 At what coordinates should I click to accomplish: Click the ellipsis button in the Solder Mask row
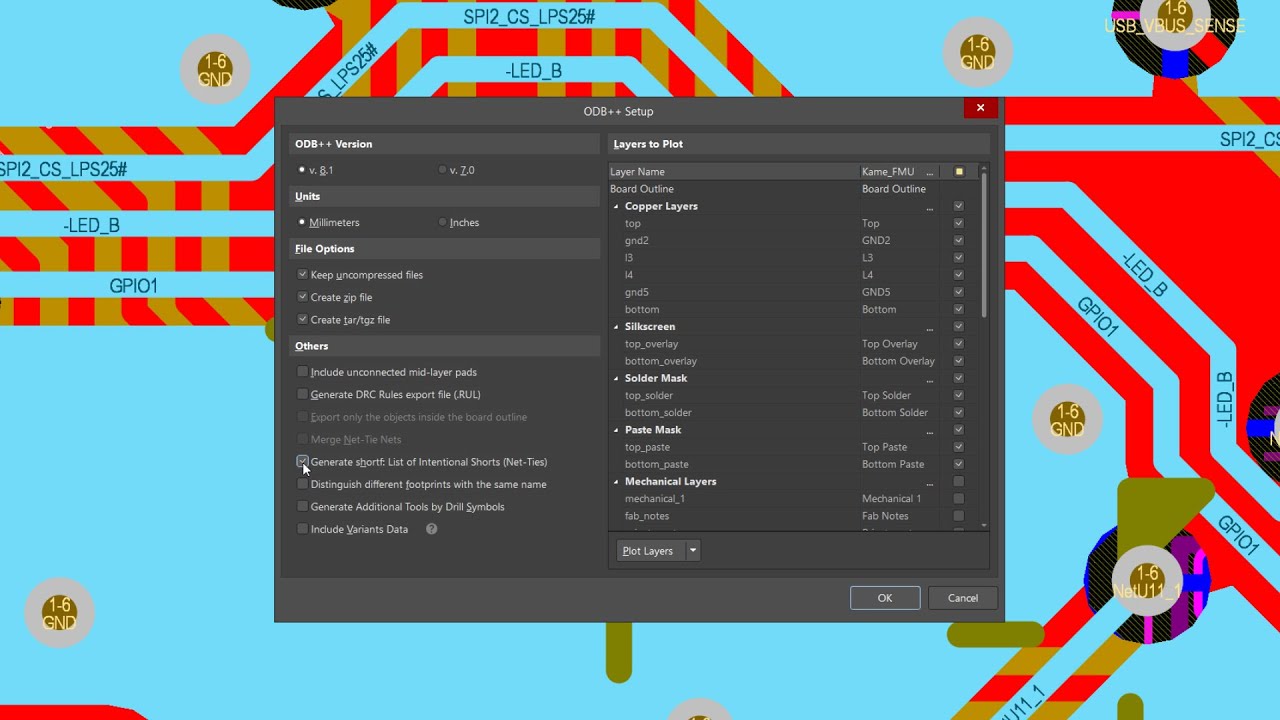click(930, 379)
